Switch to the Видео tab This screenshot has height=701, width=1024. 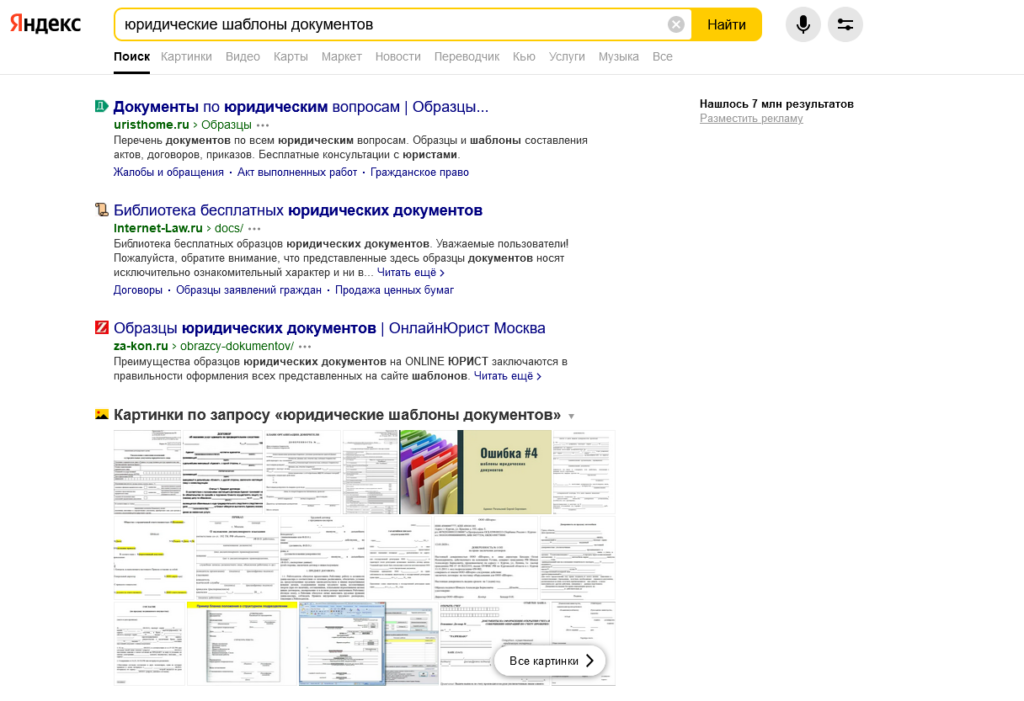[243, 57]
